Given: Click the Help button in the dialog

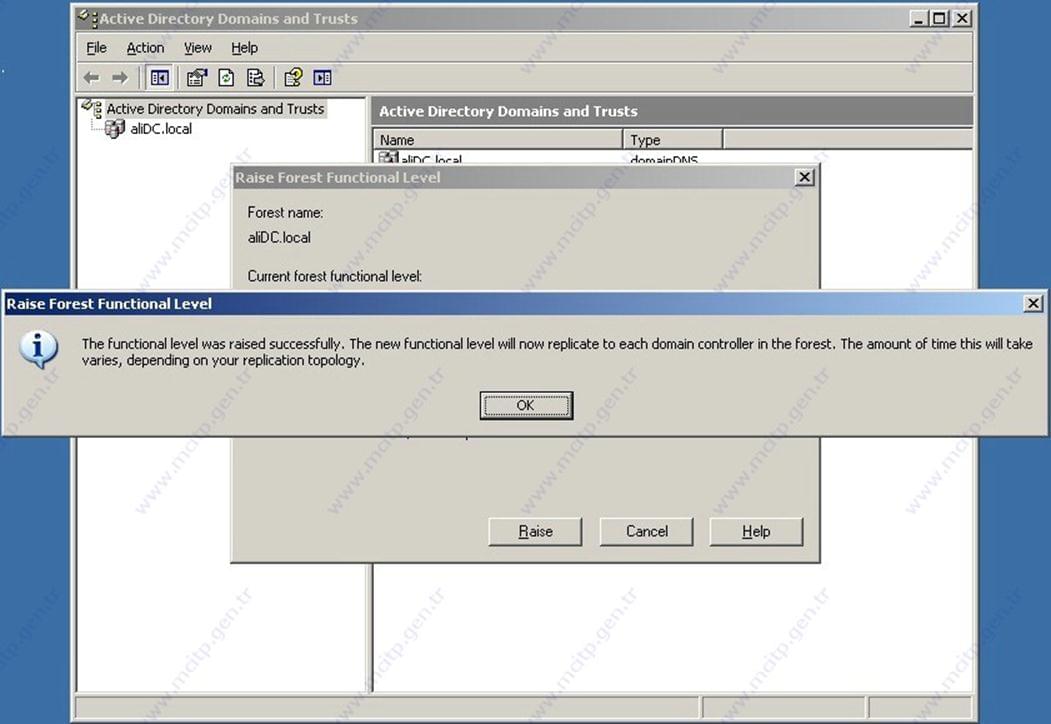Looking at the screenshot, I should point(756,532).
